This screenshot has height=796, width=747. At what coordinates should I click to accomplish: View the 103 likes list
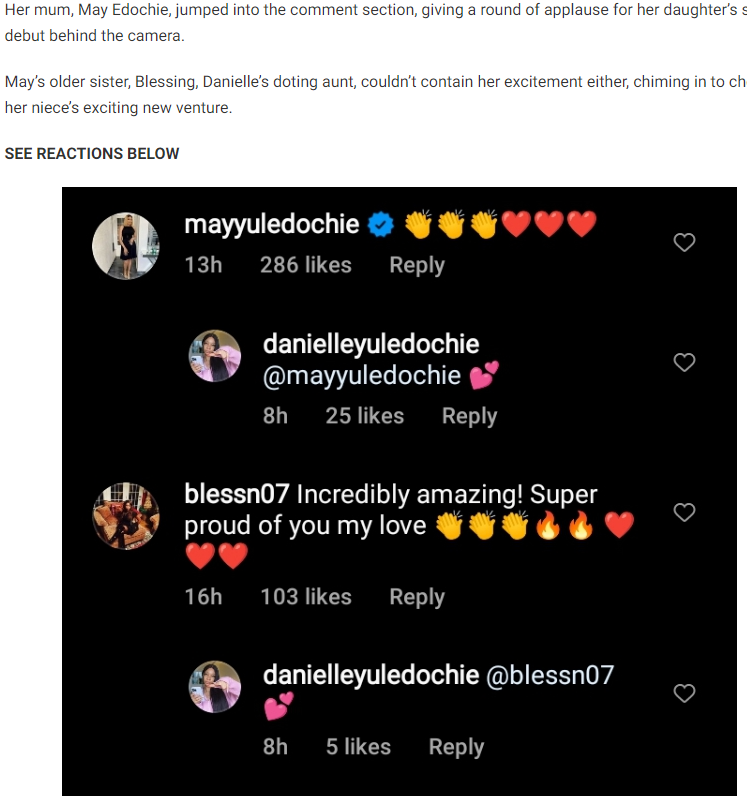(305, 597)
